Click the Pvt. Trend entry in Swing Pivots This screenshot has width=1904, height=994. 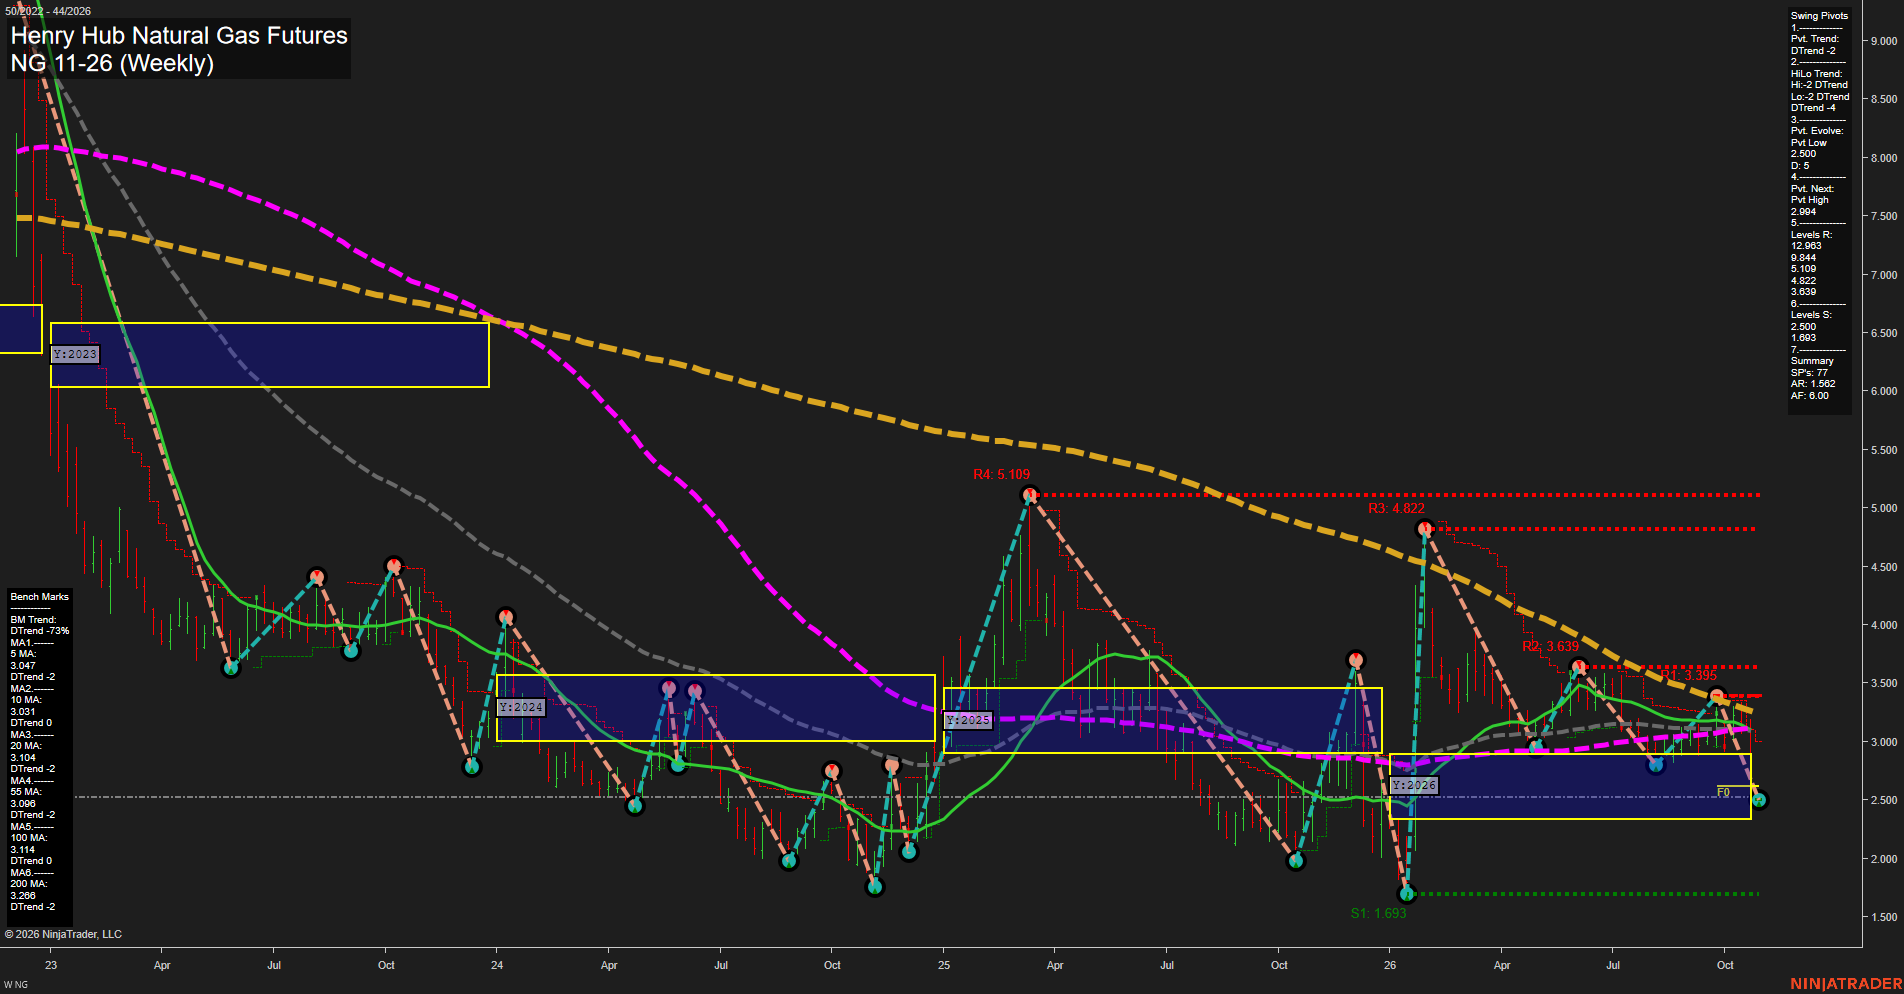(x=1815, y=39)
